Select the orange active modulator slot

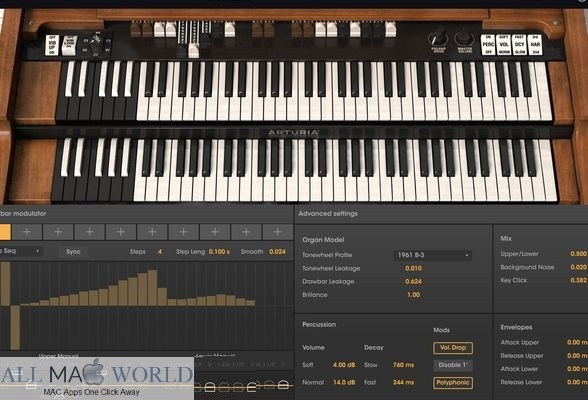click(5, 232)
